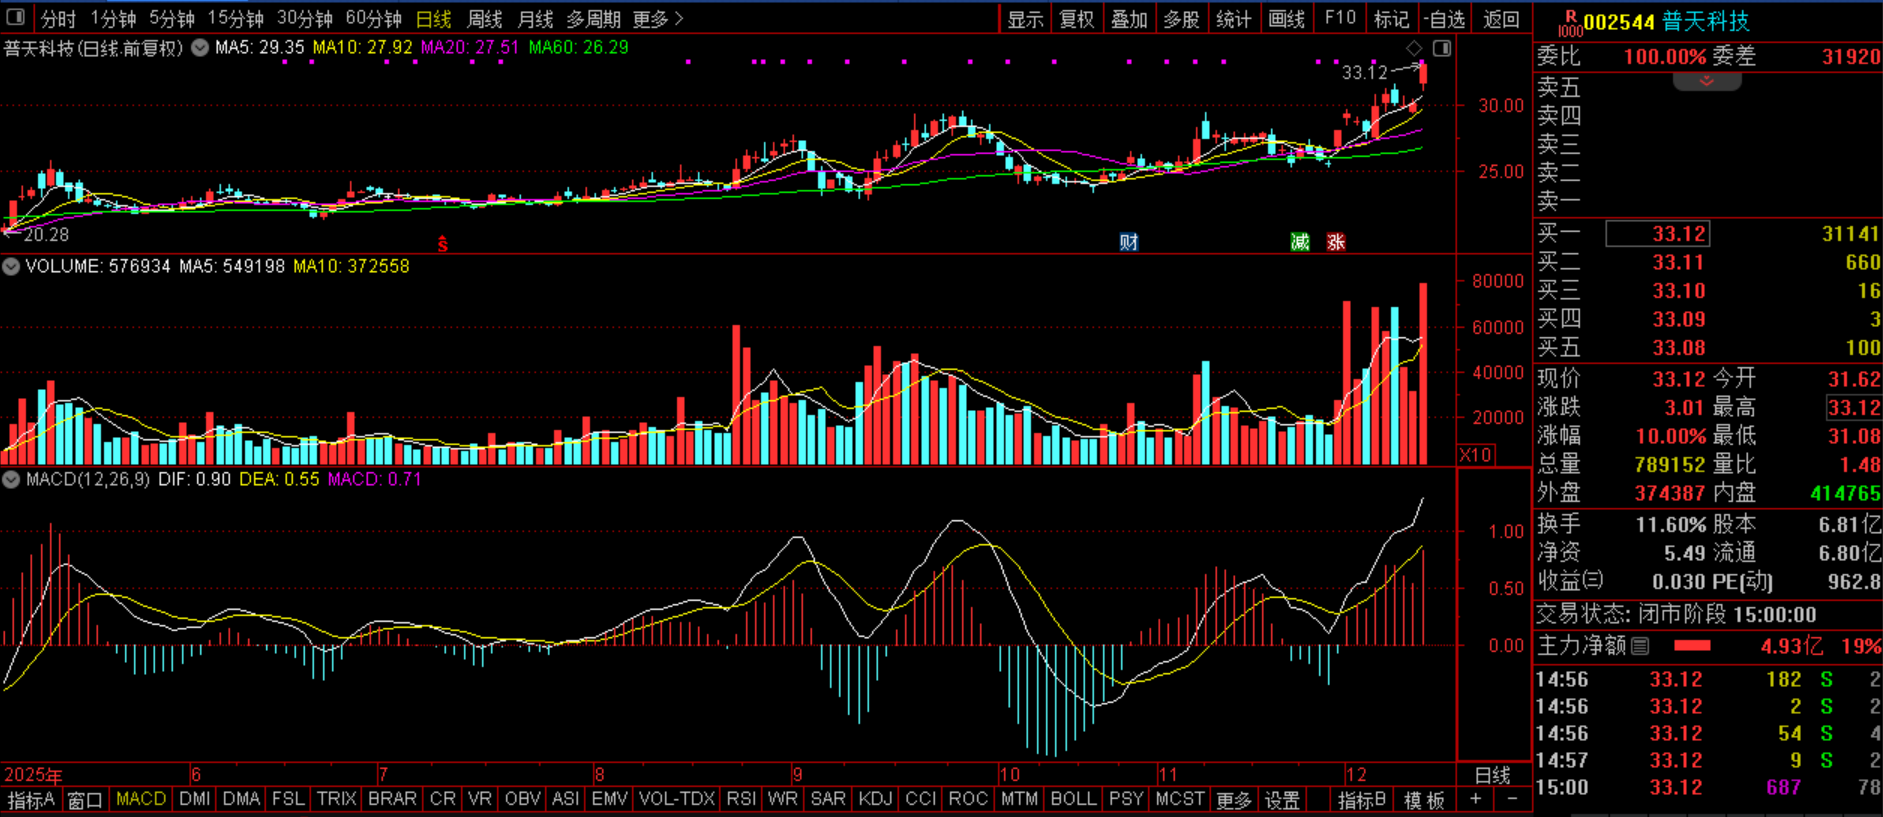Select the 1分钟 timeframe
Viewport: 1883px width, 817px height.
point(114,19)
